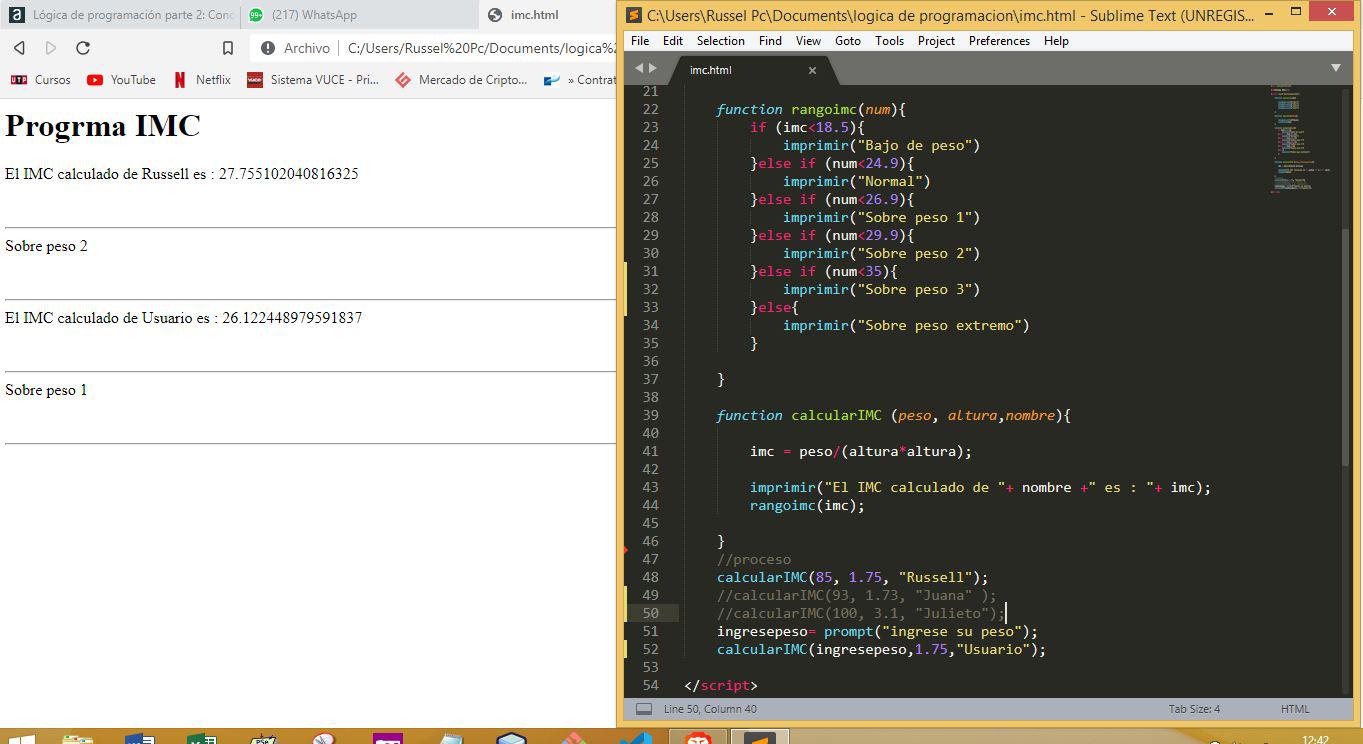The width and height of the screenshot is (1363, 744).
Task: Click the Usuario IMC result text
Action: pos(184,318)
